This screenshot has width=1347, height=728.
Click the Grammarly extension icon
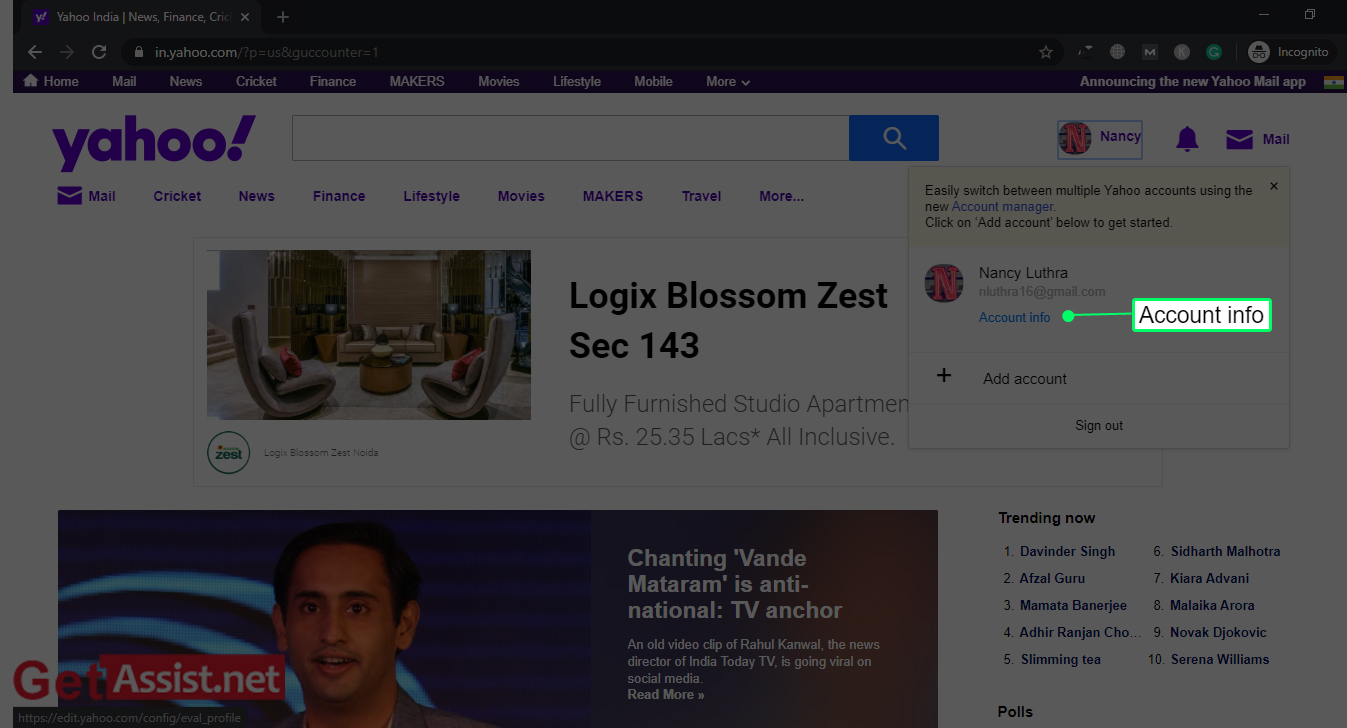pos(1214,52)
